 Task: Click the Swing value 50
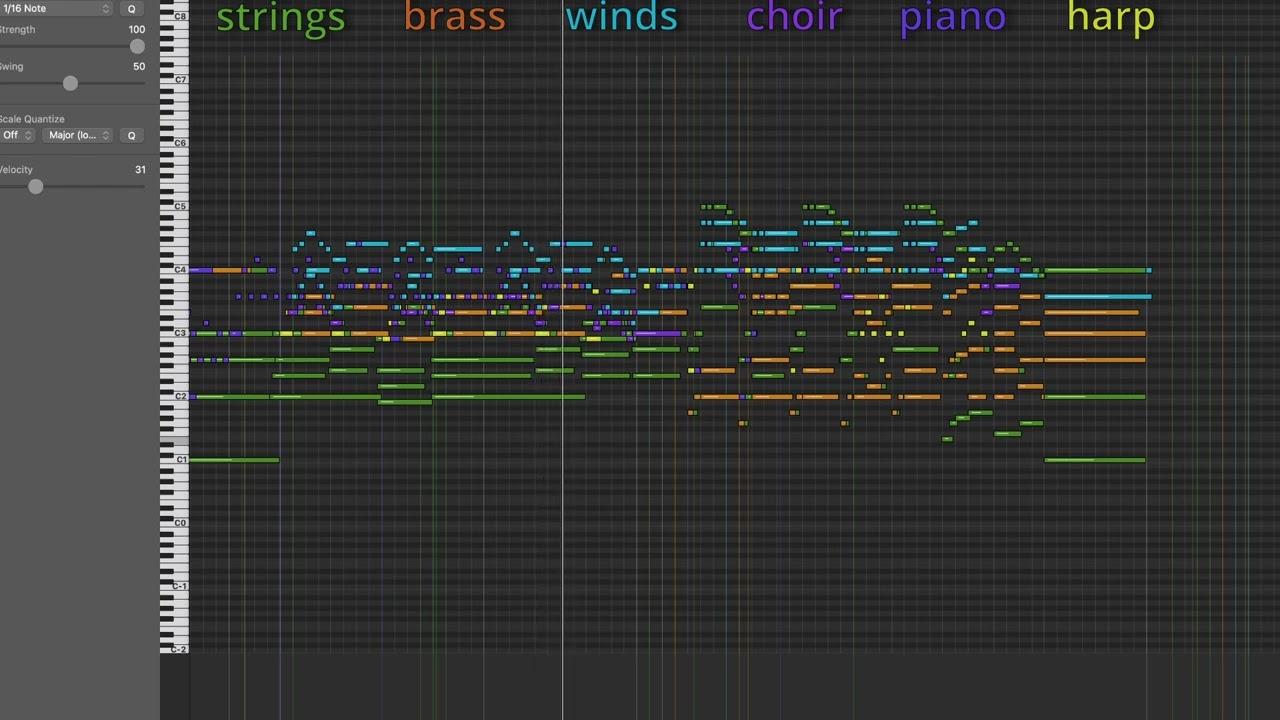[x=139, y=66]
